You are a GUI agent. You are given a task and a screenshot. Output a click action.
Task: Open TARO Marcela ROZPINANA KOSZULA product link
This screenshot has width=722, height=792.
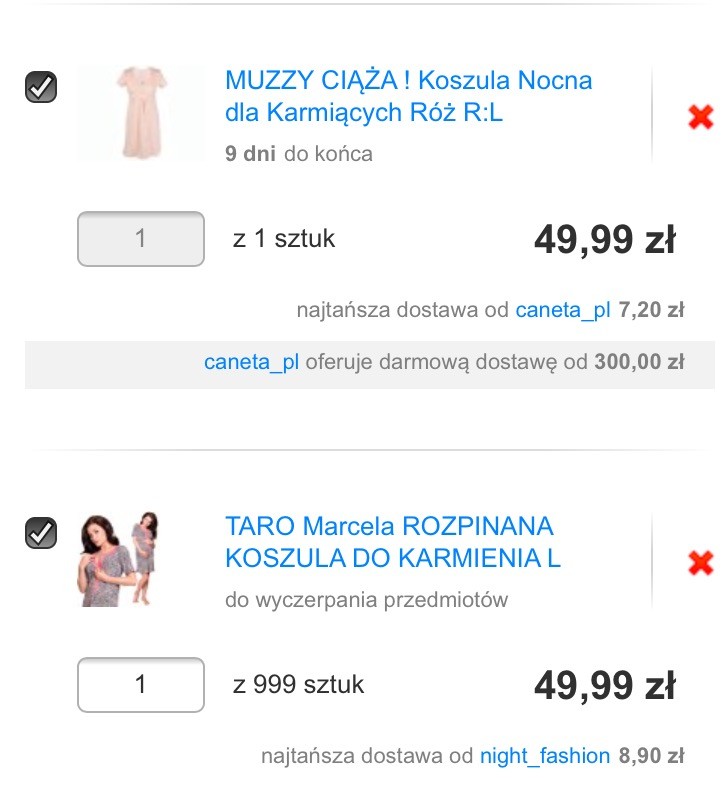(x=392, y=542)
